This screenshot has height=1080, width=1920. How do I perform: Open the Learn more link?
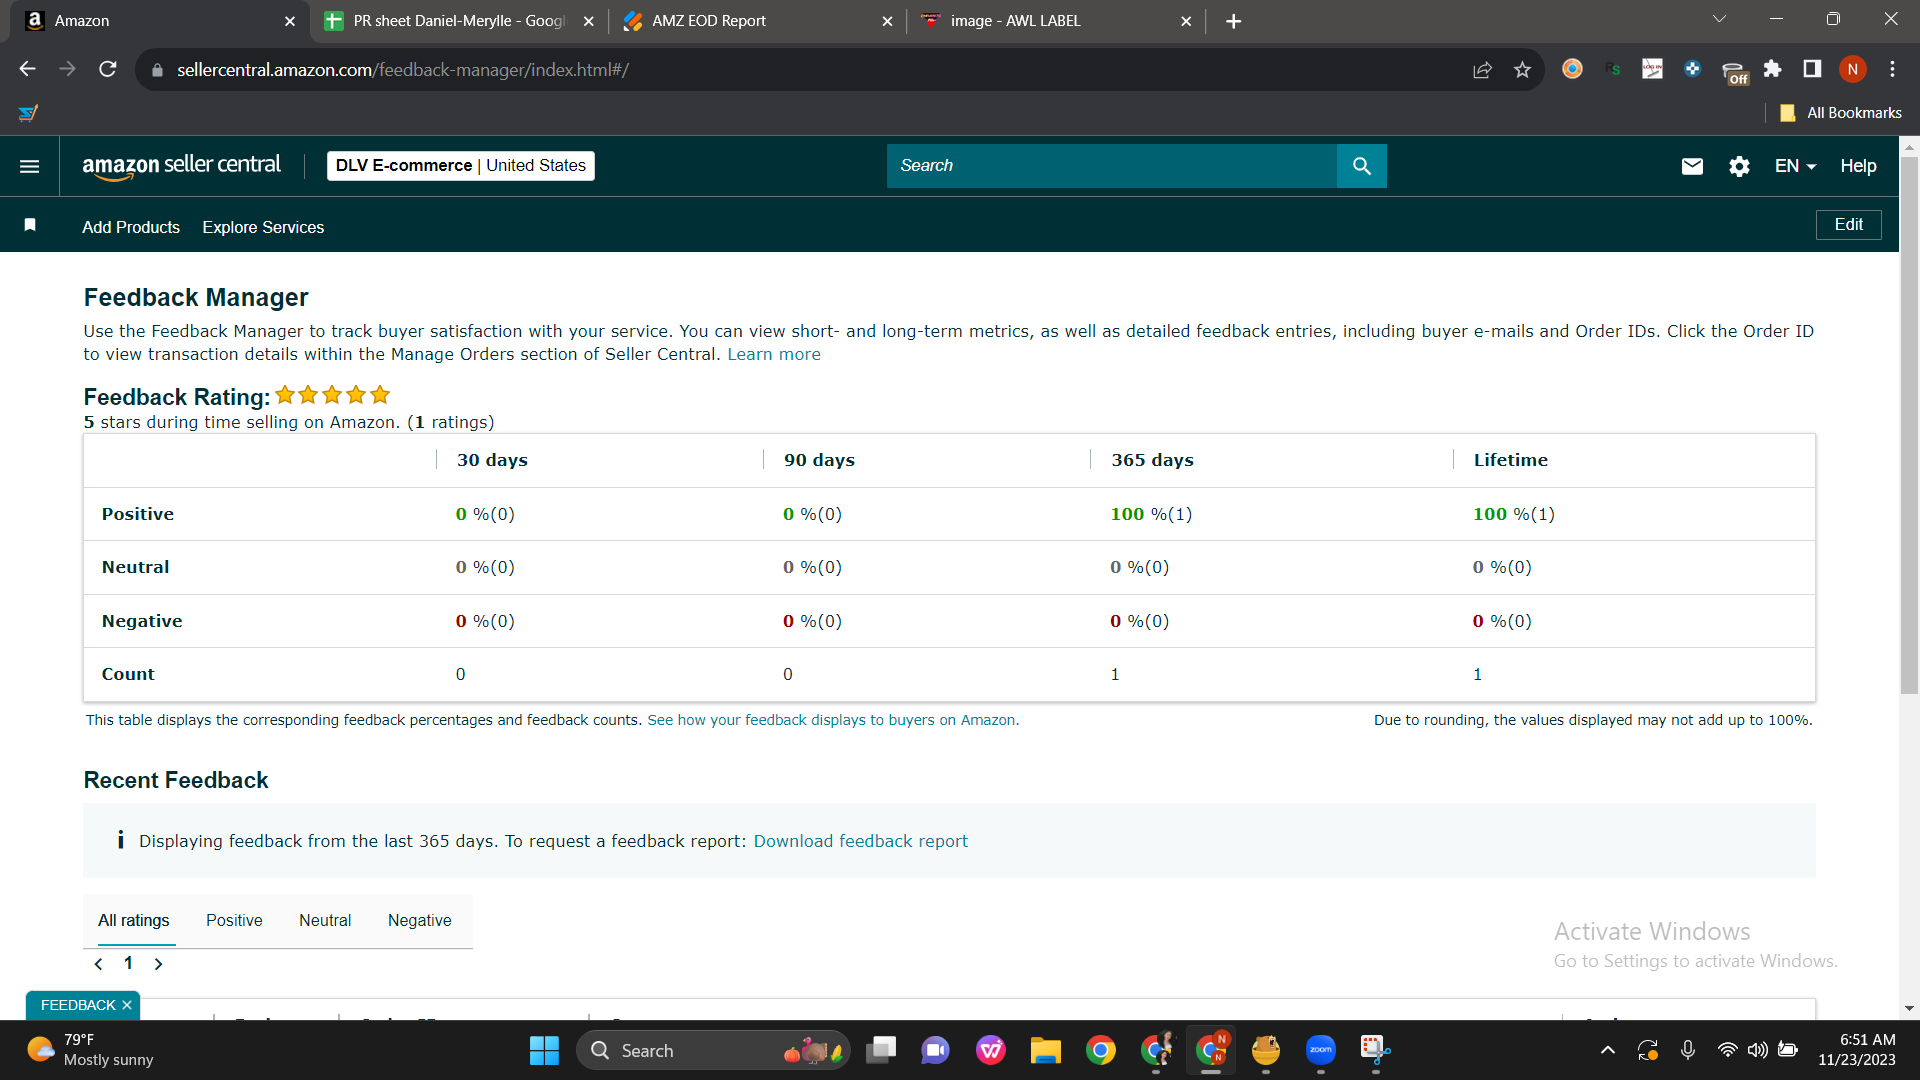click(774, 354)
